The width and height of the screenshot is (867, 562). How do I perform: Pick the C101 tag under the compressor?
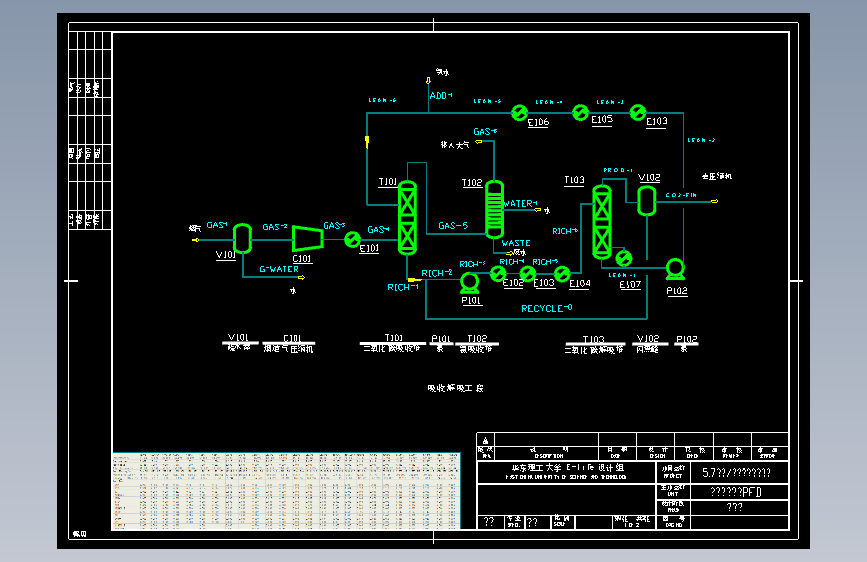[x=302, y=259]
